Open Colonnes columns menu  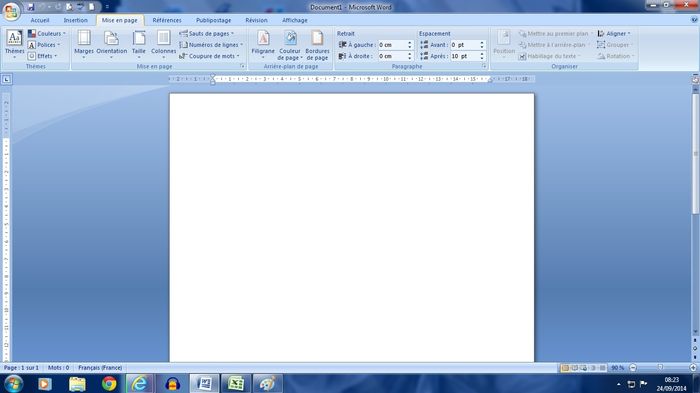(x=163, y=45)
